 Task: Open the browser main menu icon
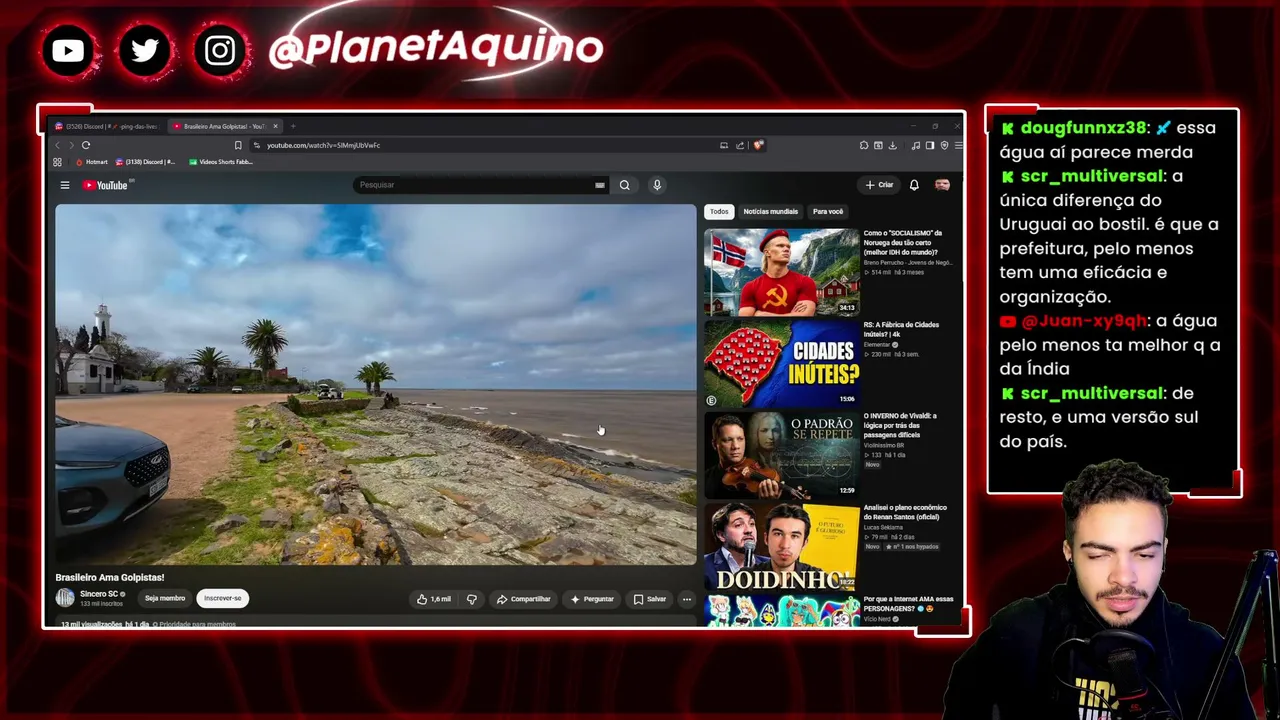click(958, 145)
